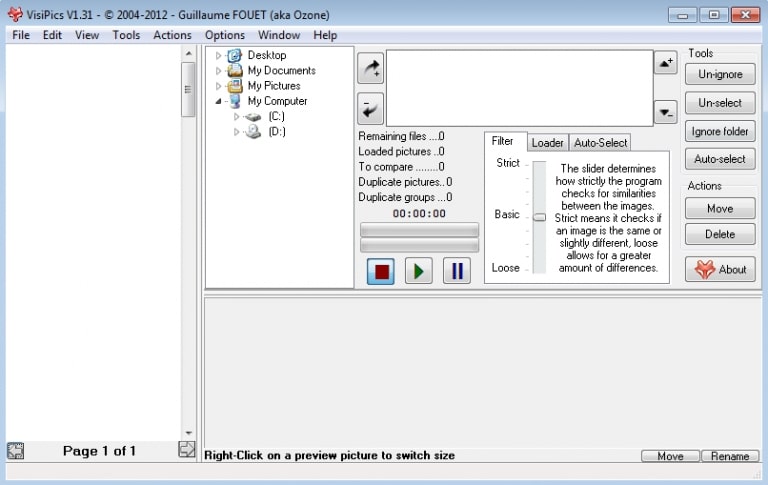Click the Ignore folder button
This screenshot has width=768, height=485.
click(x=720, y=132)
